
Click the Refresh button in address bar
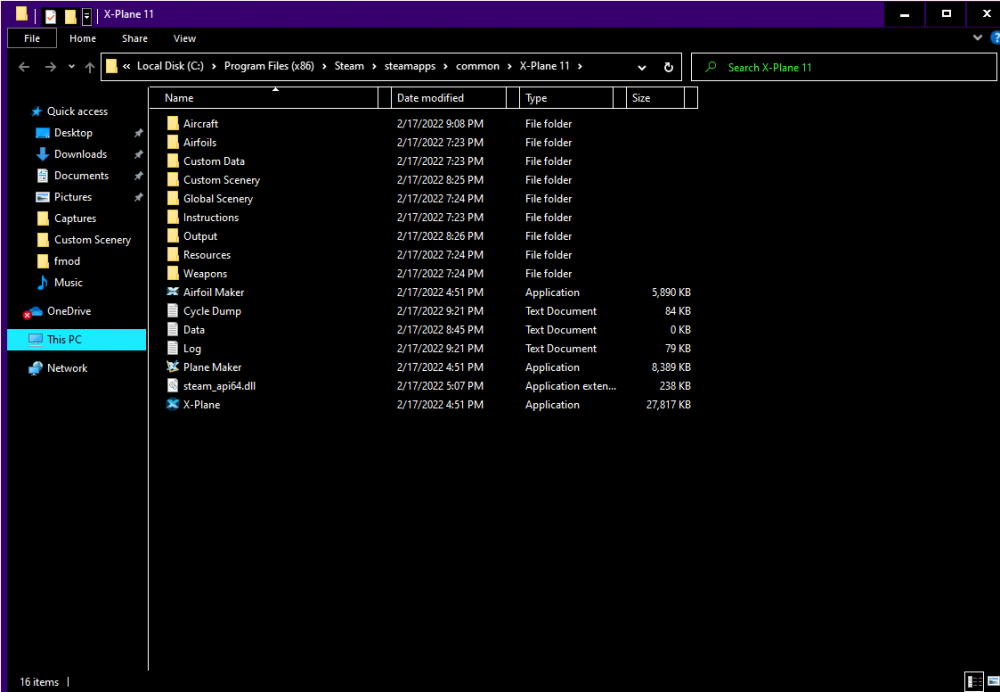click(x=669, y=67)
